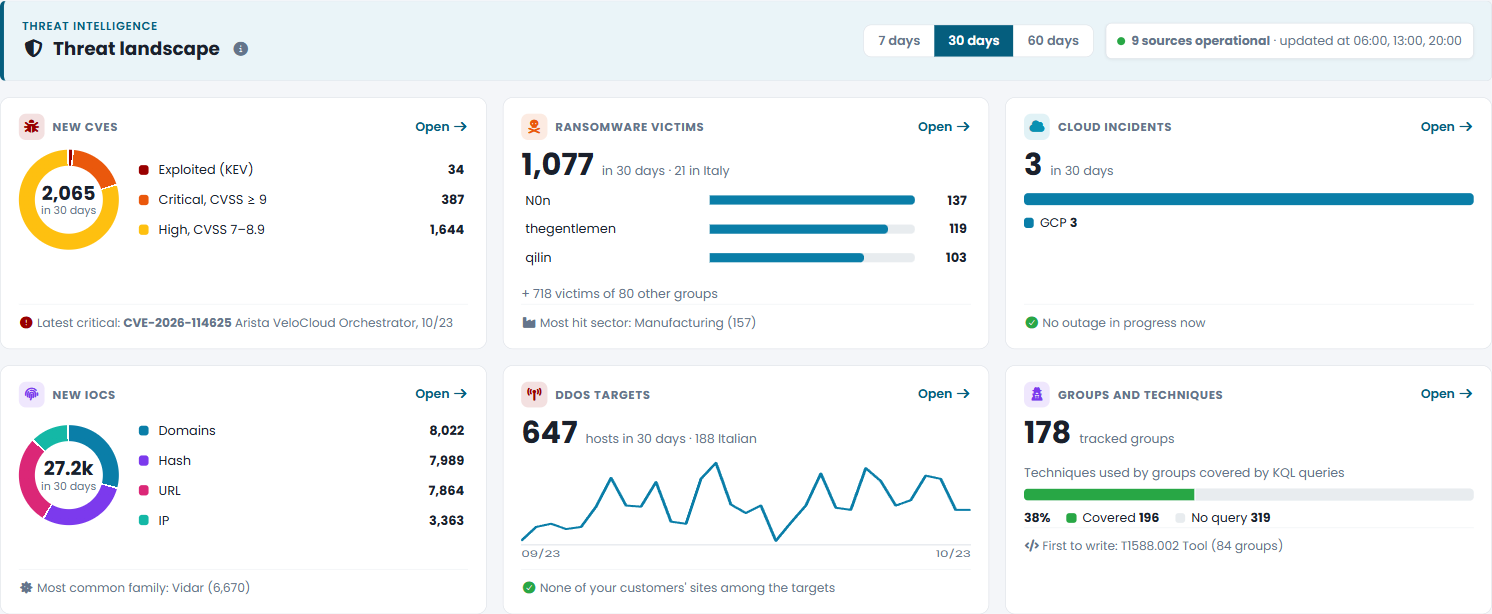Open the DDoS Targets card

[944, 394]
